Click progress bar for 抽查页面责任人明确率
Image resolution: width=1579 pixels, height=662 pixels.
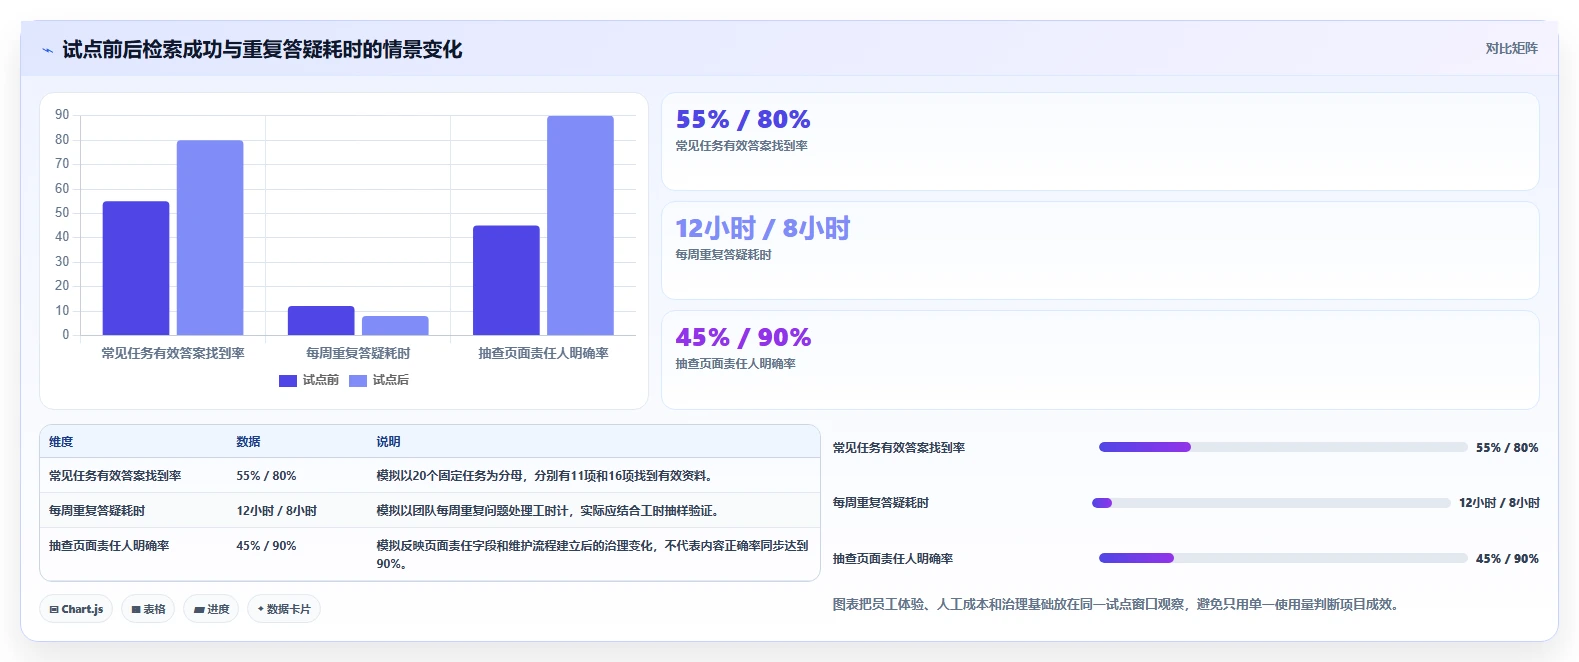pyautogui.click(x=1283, y=558)
